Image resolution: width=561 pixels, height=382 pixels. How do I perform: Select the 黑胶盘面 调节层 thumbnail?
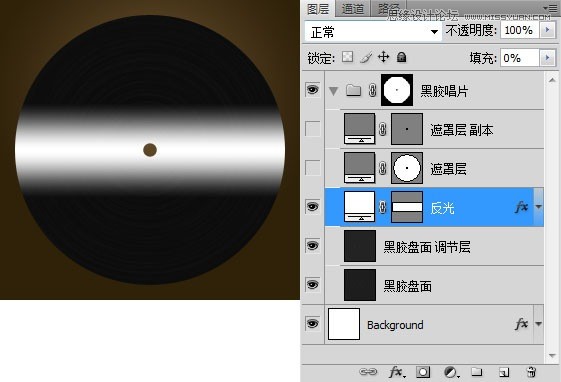(360, 246)
